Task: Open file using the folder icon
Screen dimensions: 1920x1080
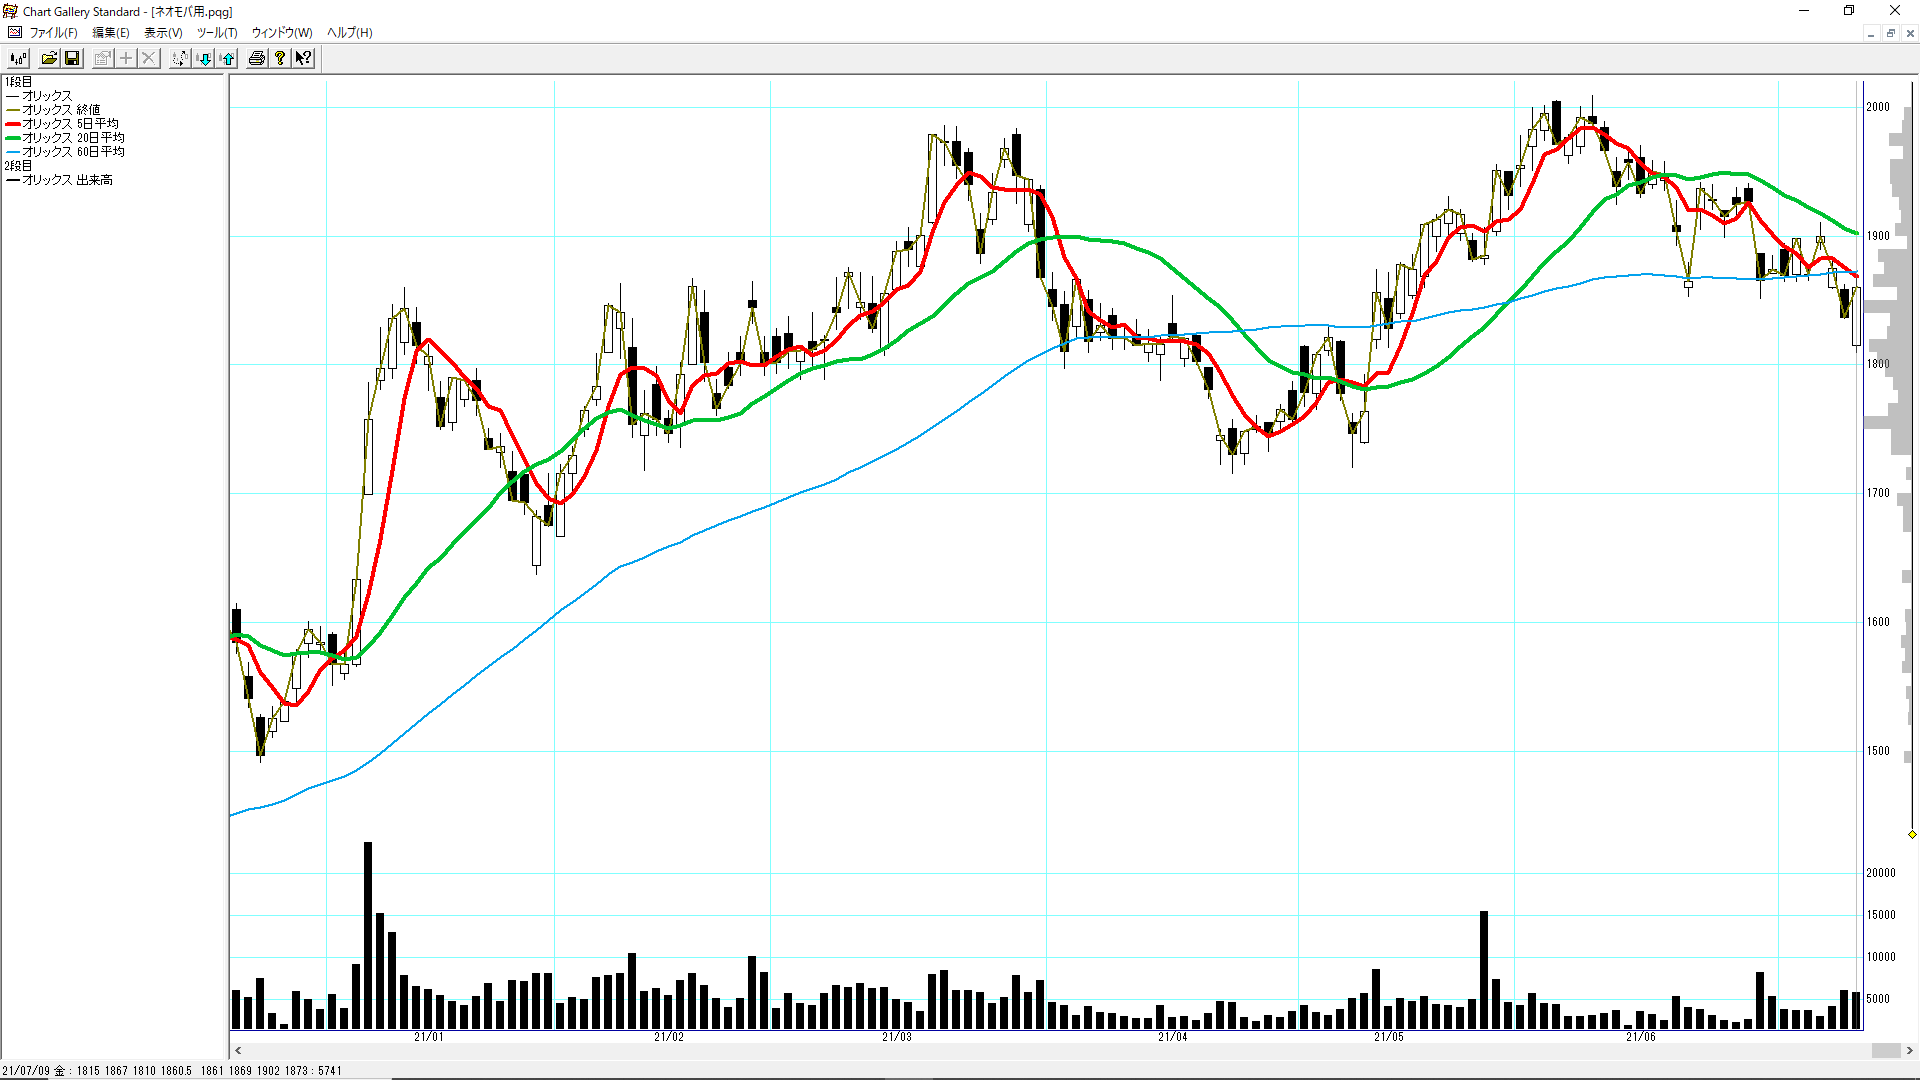Action: tap(49, 58)
